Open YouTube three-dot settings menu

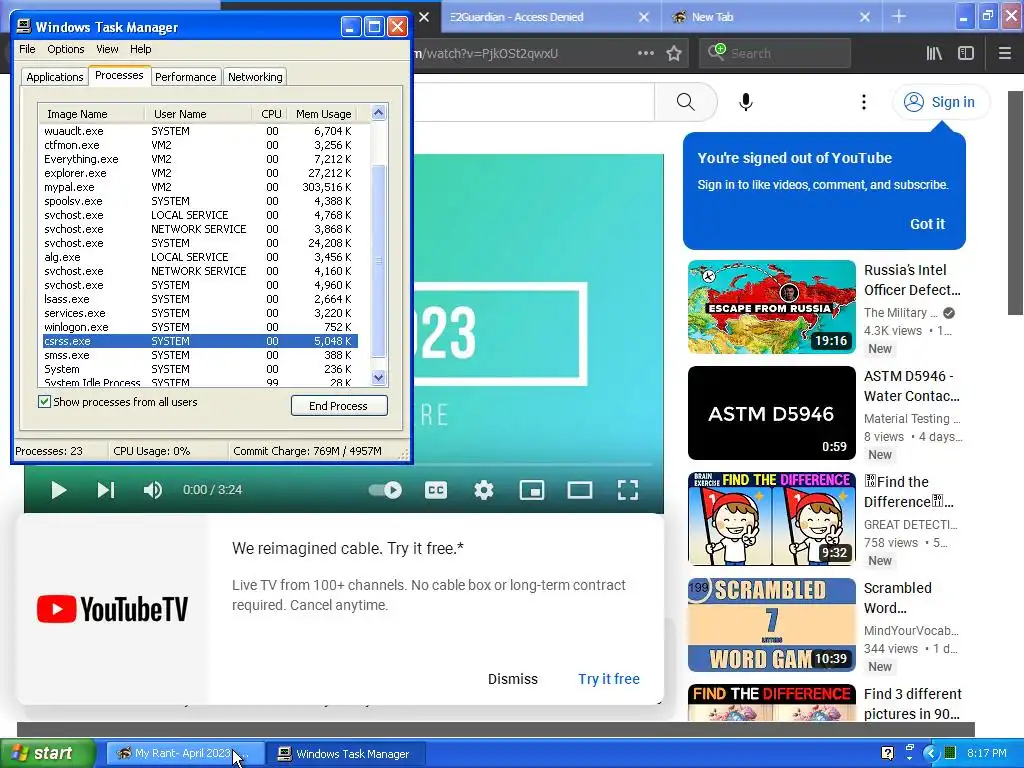tap(863, 102)
